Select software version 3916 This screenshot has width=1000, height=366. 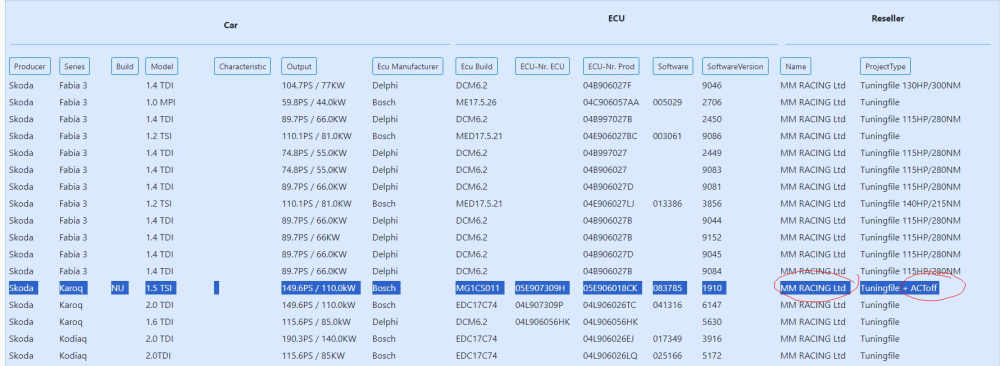point(712,339)
